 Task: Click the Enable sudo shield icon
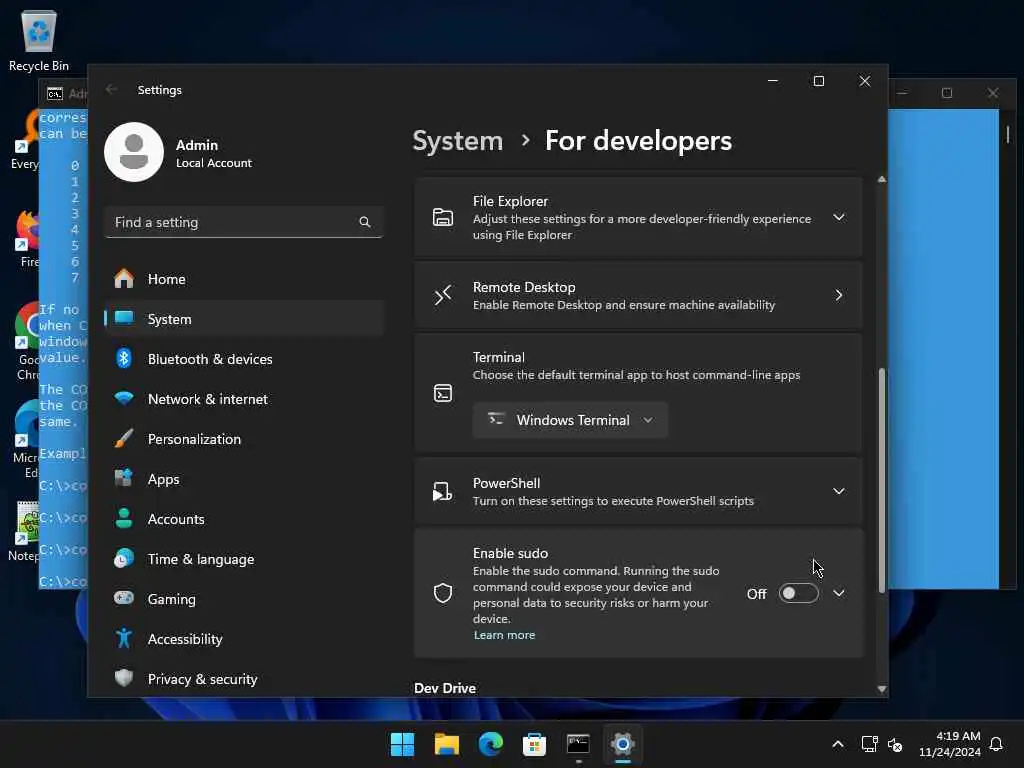(443, 593)
